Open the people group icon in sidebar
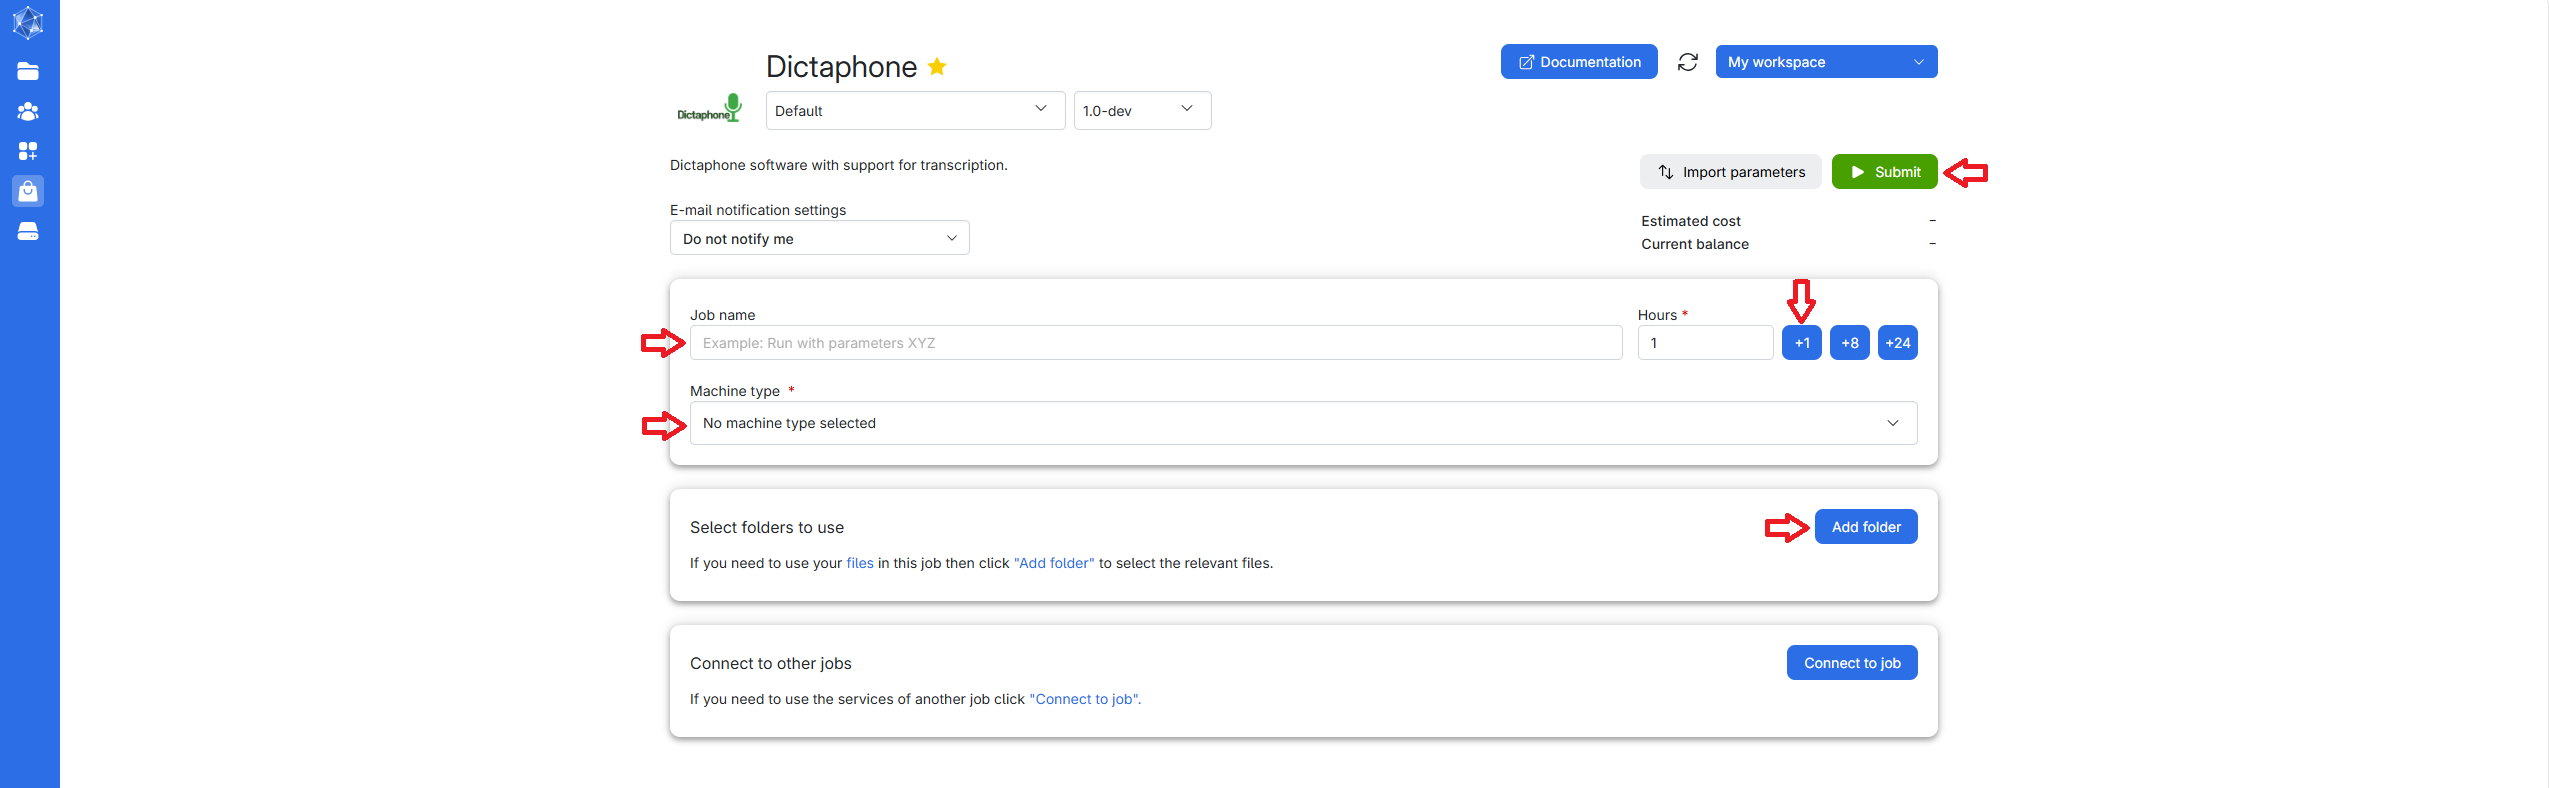This screenshot has height=788, width=2549. click(x=28, y=111)
